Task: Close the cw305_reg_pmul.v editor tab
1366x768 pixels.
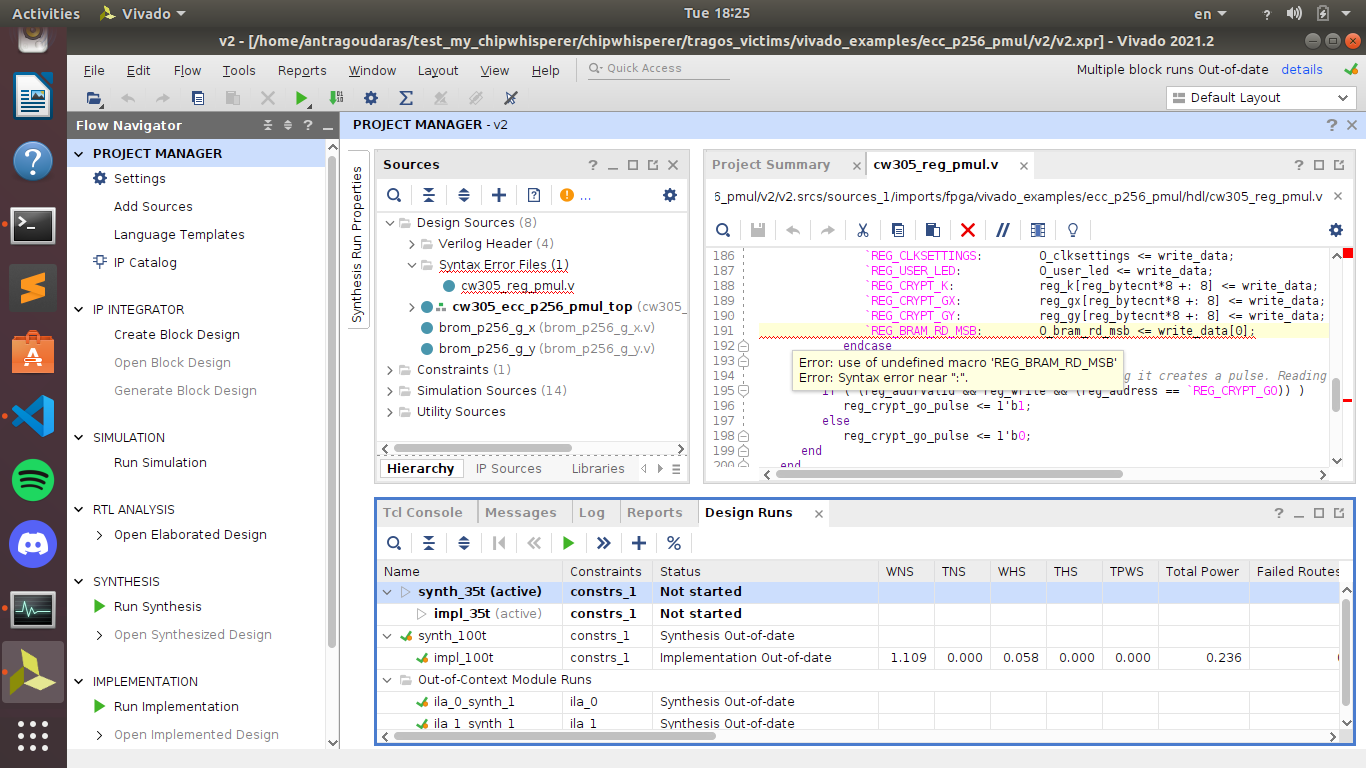Action: pyautogui.click(x=1023, y=166)
